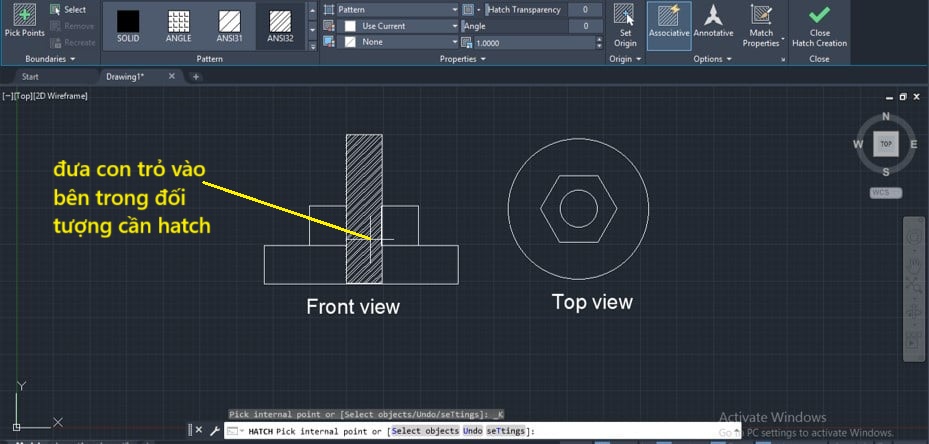Viewport: 929px width, 444px height.
Task: Open the None background color dropdown
Action: click(x=398, y=42)
